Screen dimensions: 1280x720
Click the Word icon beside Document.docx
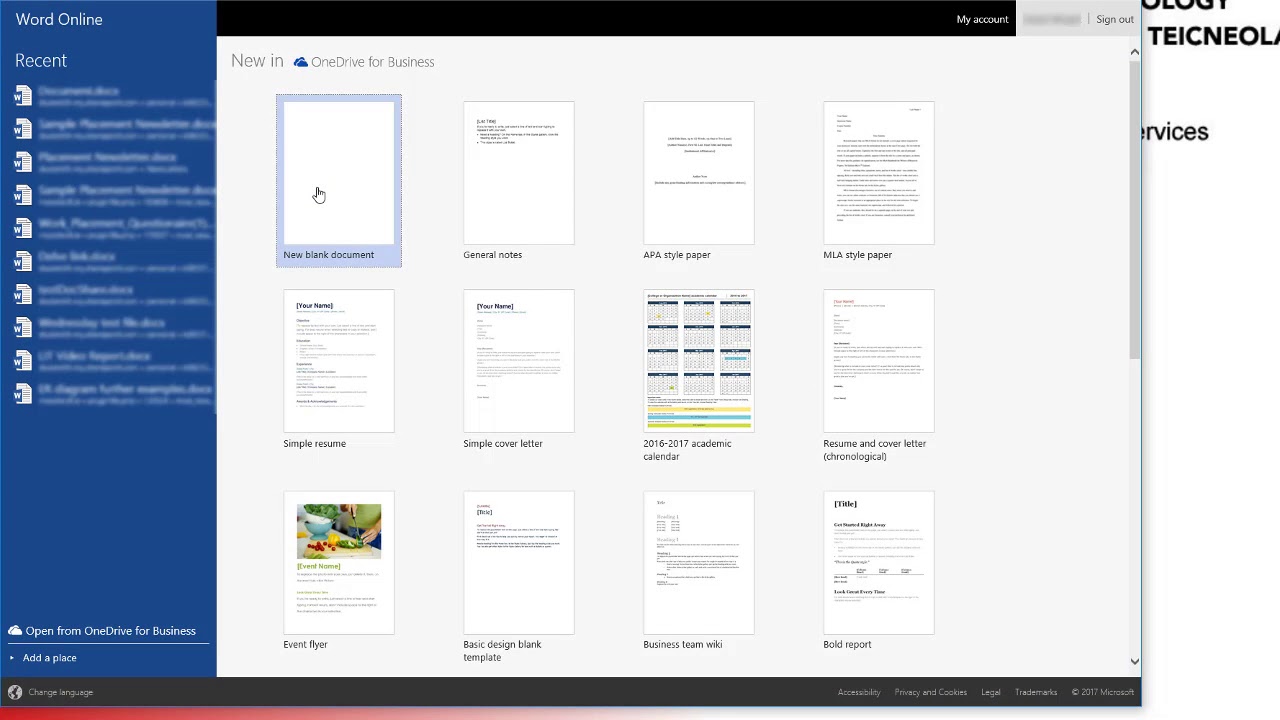pyautogui.click(x=23, y=96)
